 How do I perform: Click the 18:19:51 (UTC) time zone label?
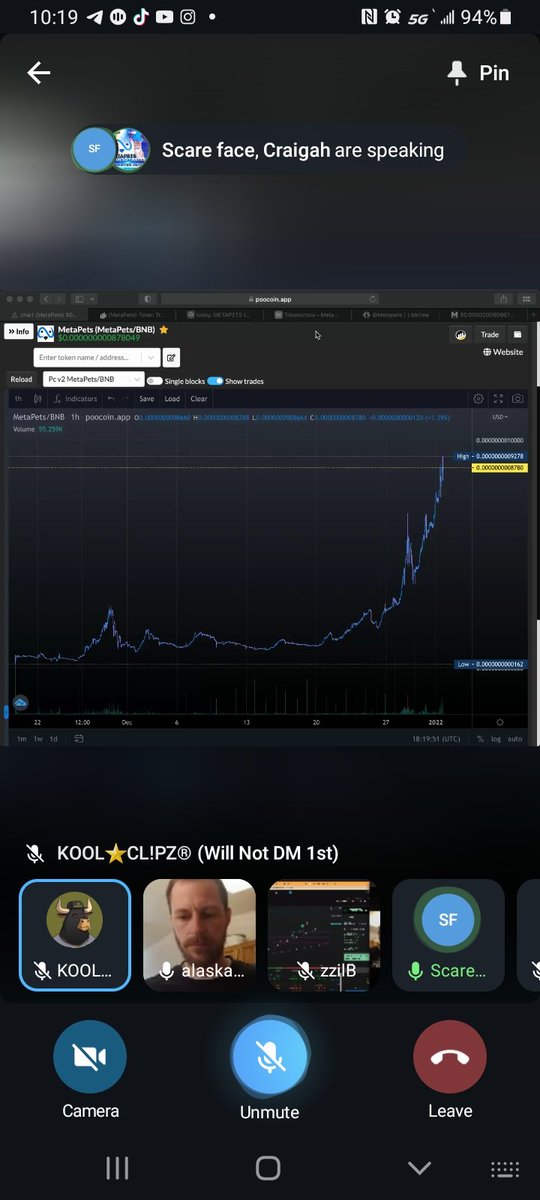coord(436,739)
